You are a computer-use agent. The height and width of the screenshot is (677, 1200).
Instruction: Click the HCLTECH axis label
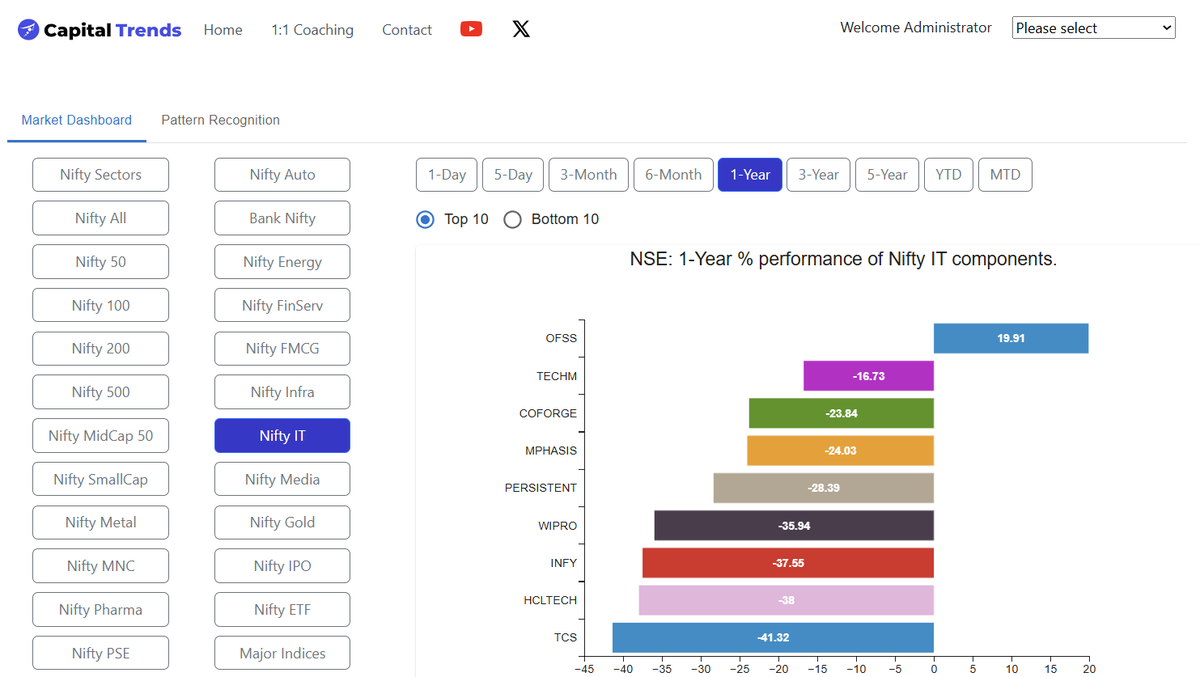tap(550, 600)
